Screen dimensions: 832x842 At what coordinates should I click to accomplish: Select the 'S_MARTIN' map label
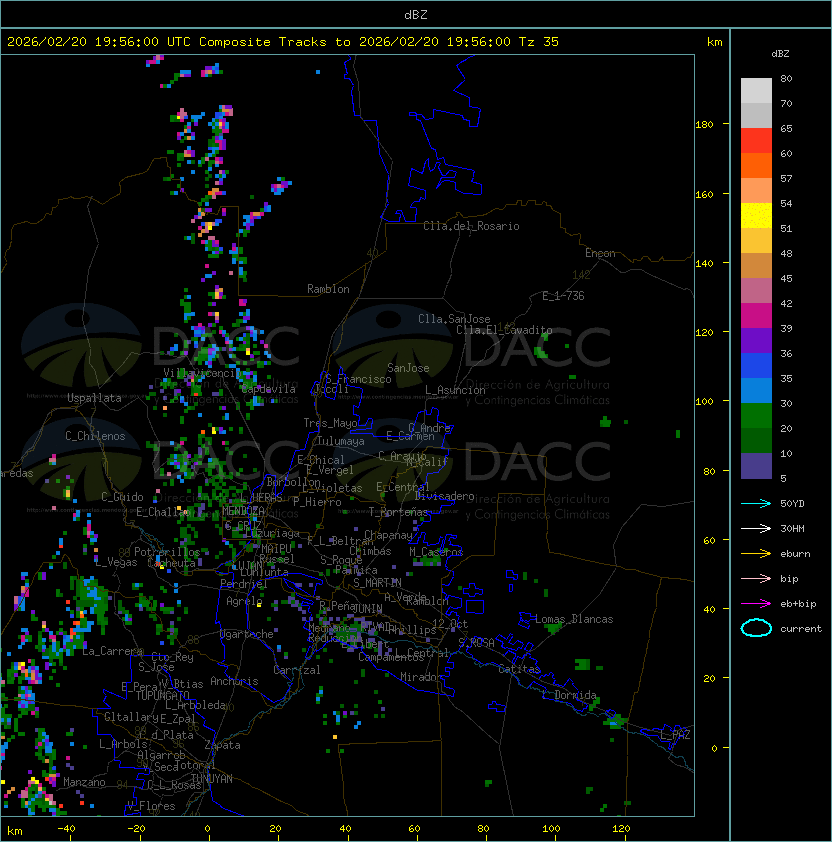click(378, 583)
